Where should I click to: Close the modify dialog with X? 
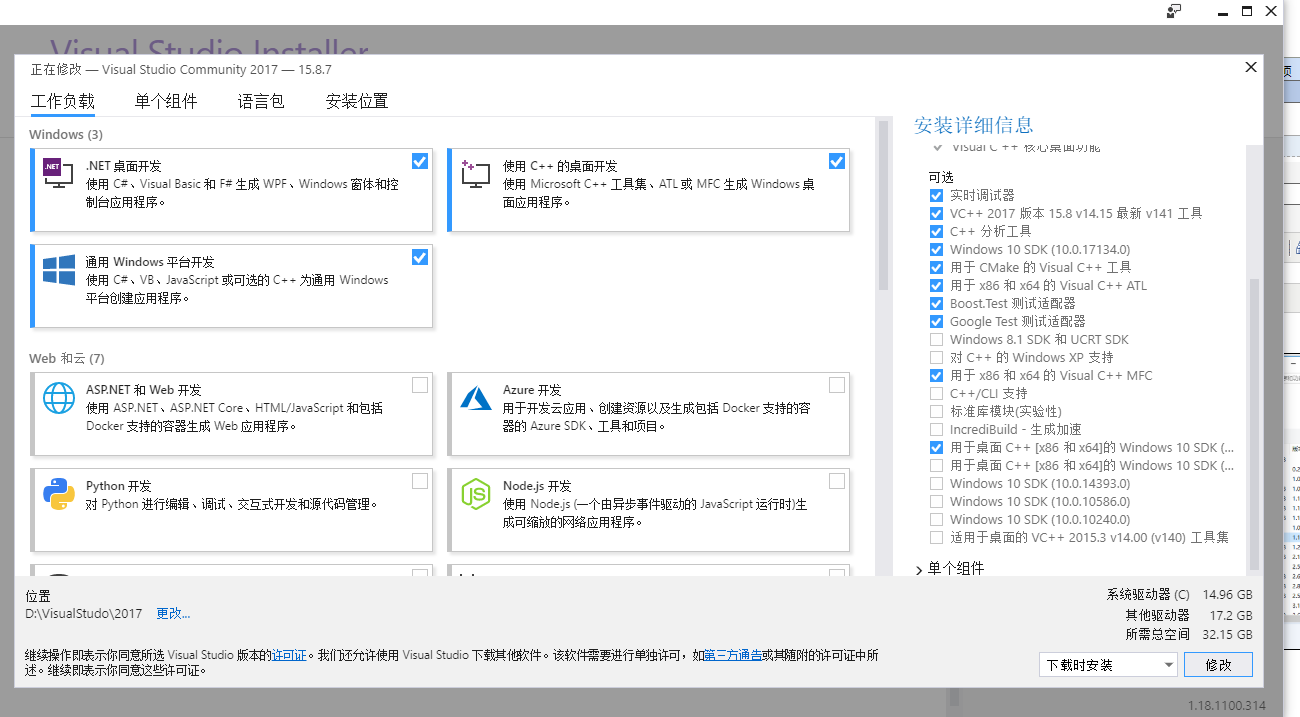click(1251, 67)
